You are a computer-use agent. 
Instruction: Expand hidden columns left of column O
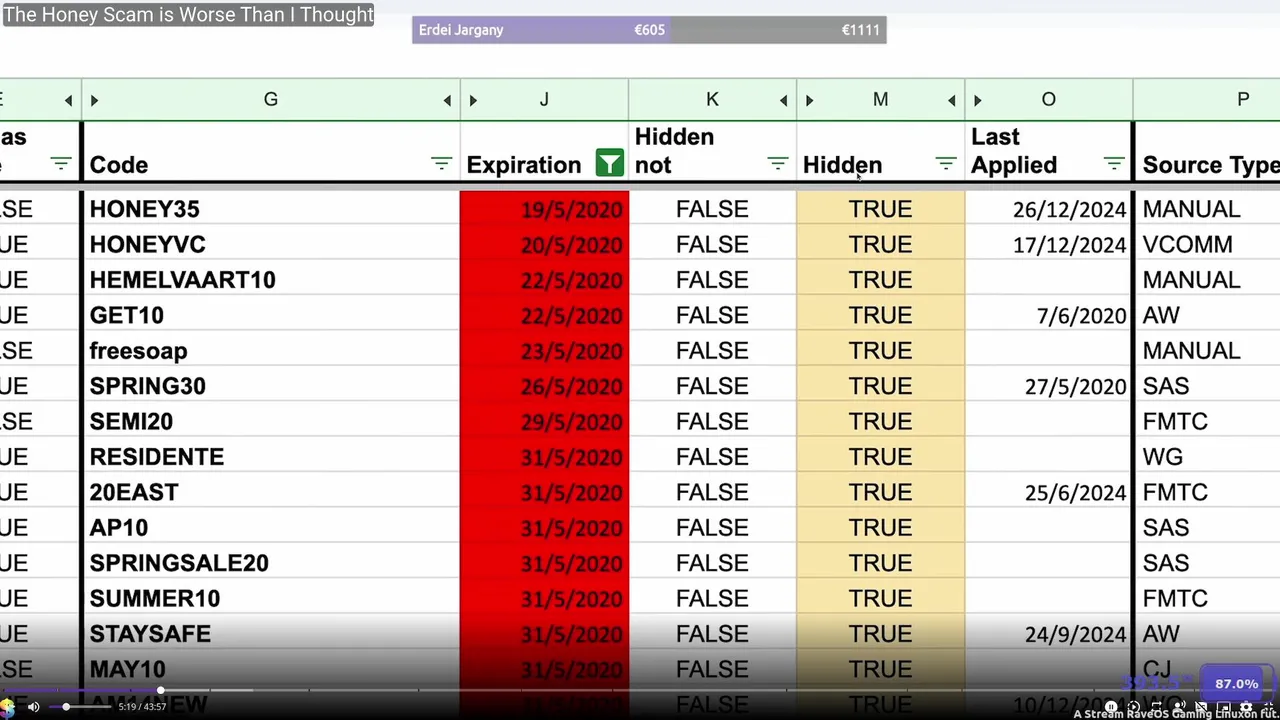click(977, 100)
